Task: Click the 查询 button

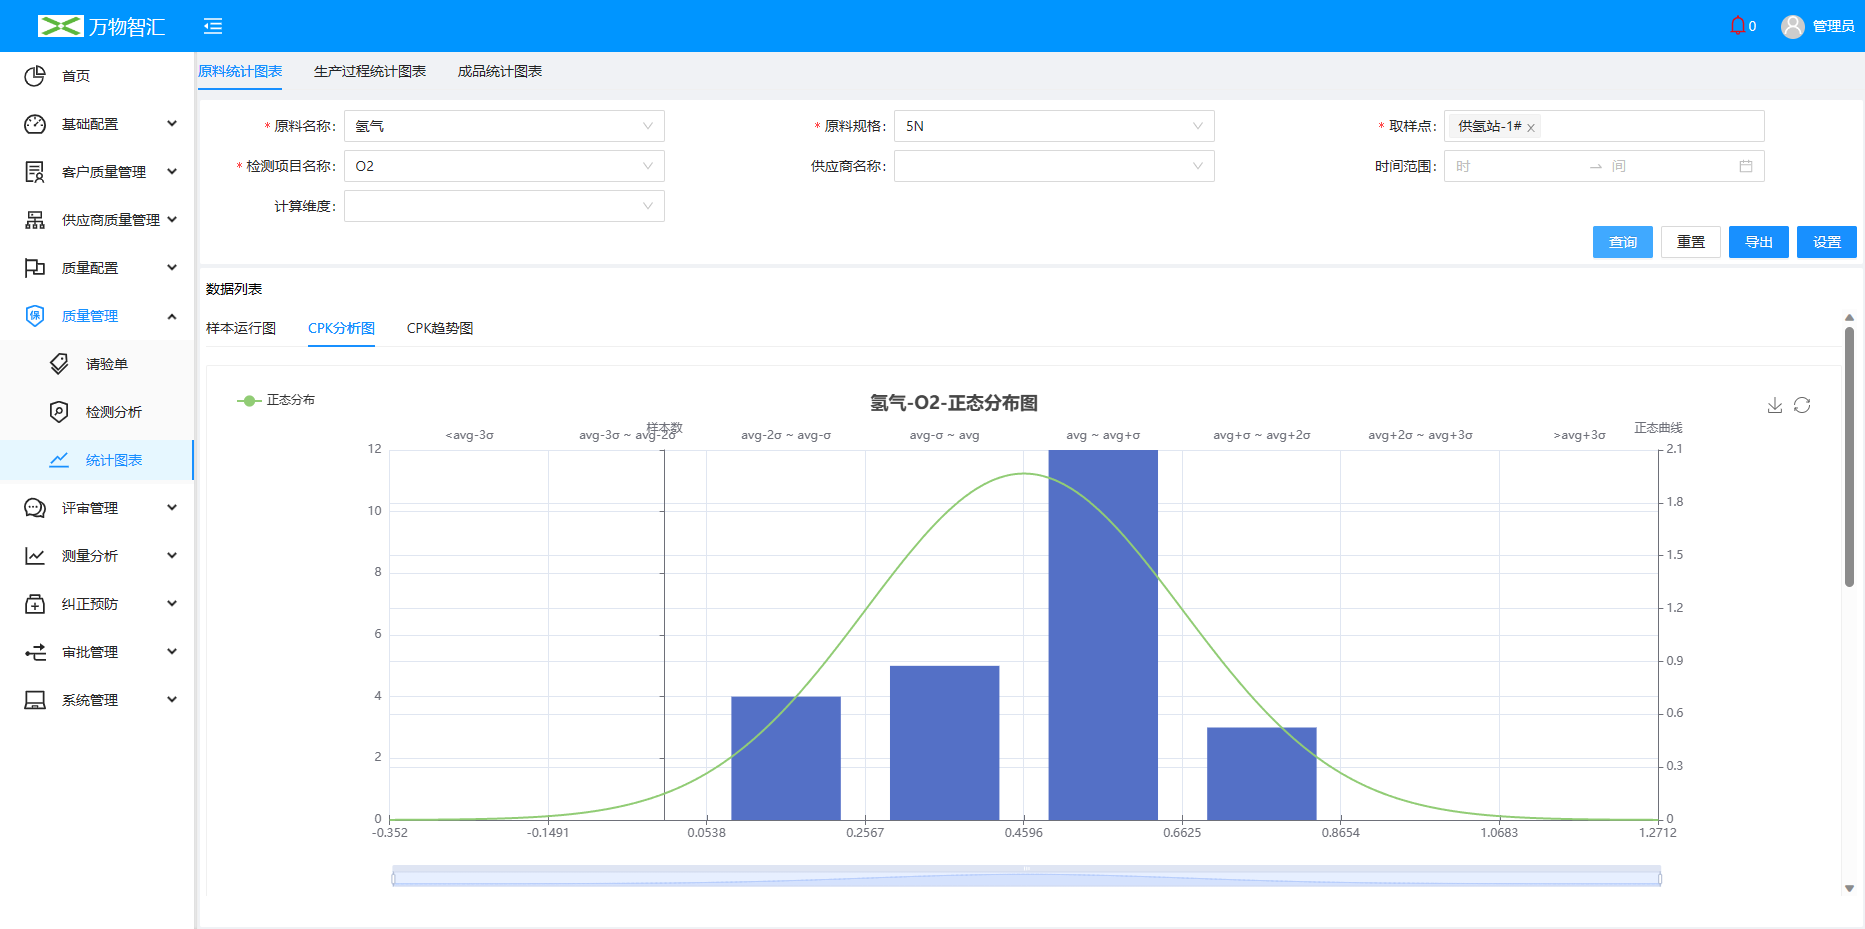Action: [1622, 242]
